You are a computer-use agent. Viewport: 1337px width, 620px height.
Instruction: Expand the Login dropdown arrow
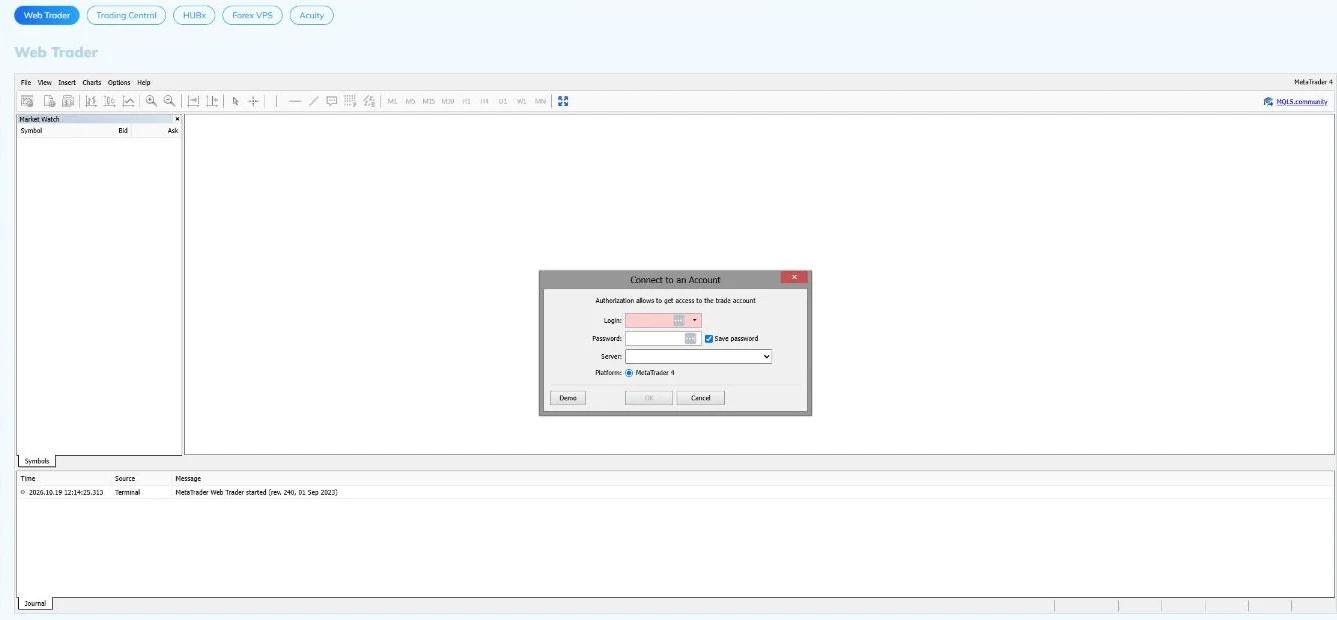(694, 320)
